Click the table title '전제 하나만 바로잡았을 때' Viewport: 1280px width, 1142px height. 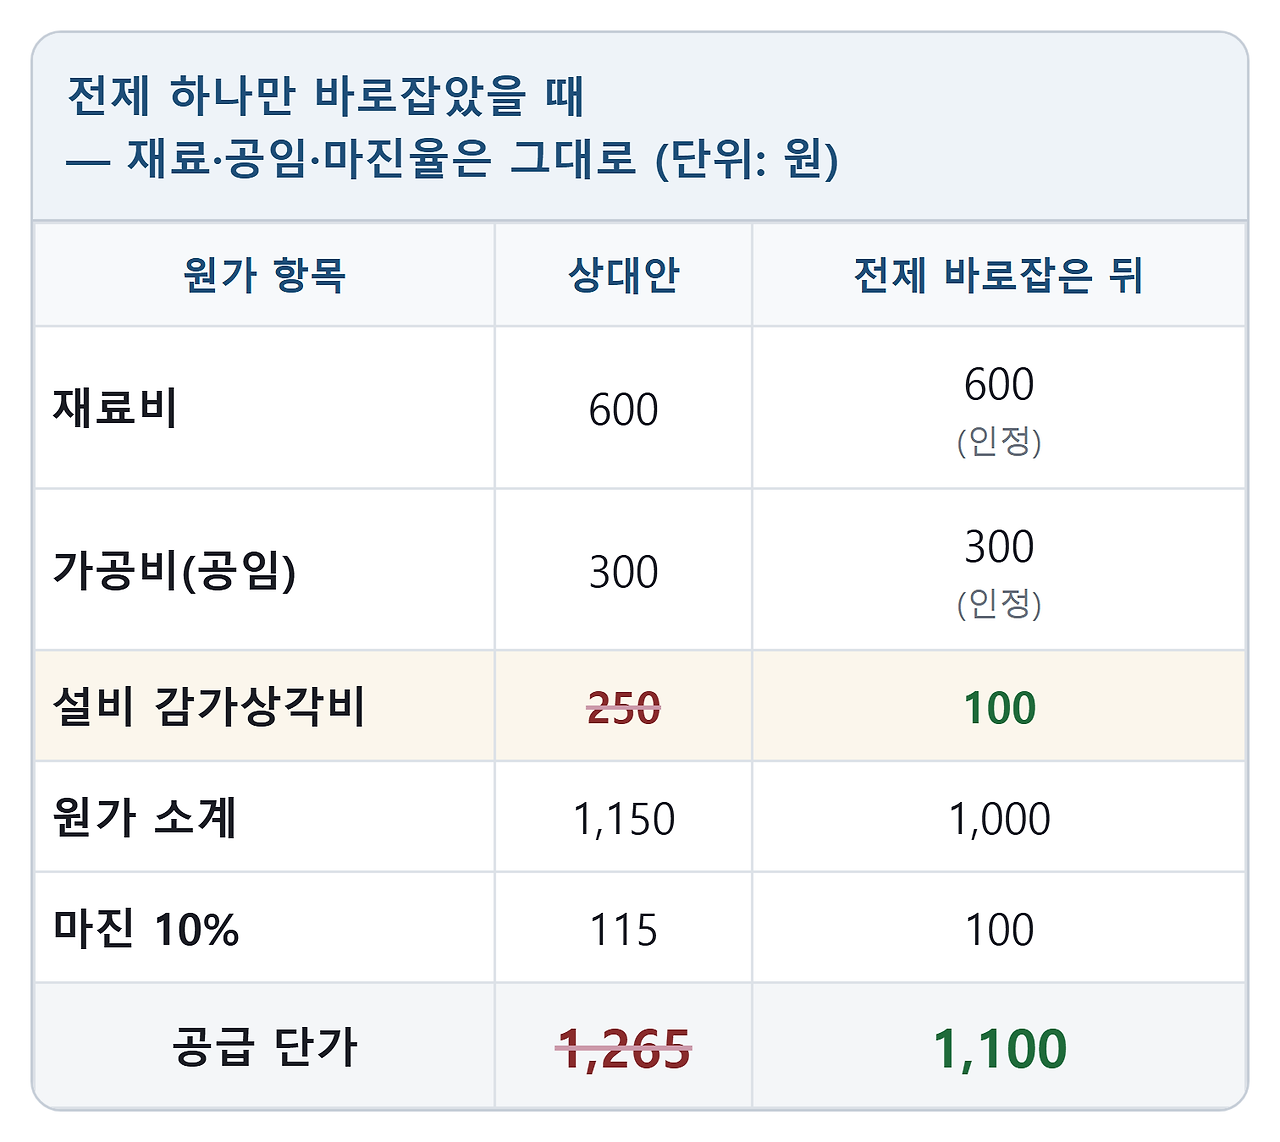(x=326, y=96)
